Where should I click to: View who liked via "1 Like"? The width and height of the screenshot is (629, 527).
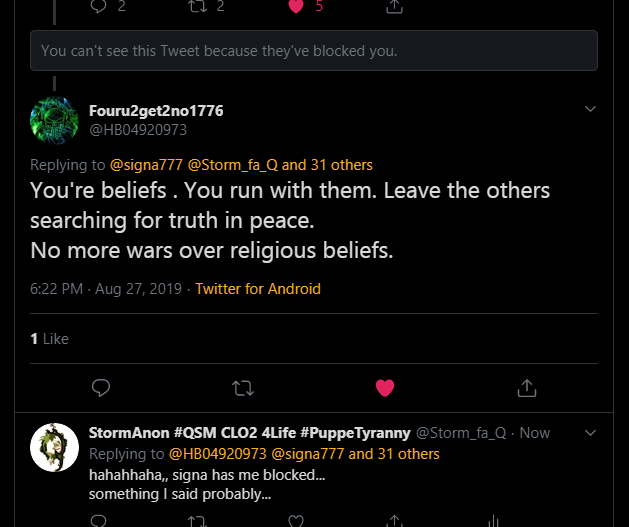[50, 339]
